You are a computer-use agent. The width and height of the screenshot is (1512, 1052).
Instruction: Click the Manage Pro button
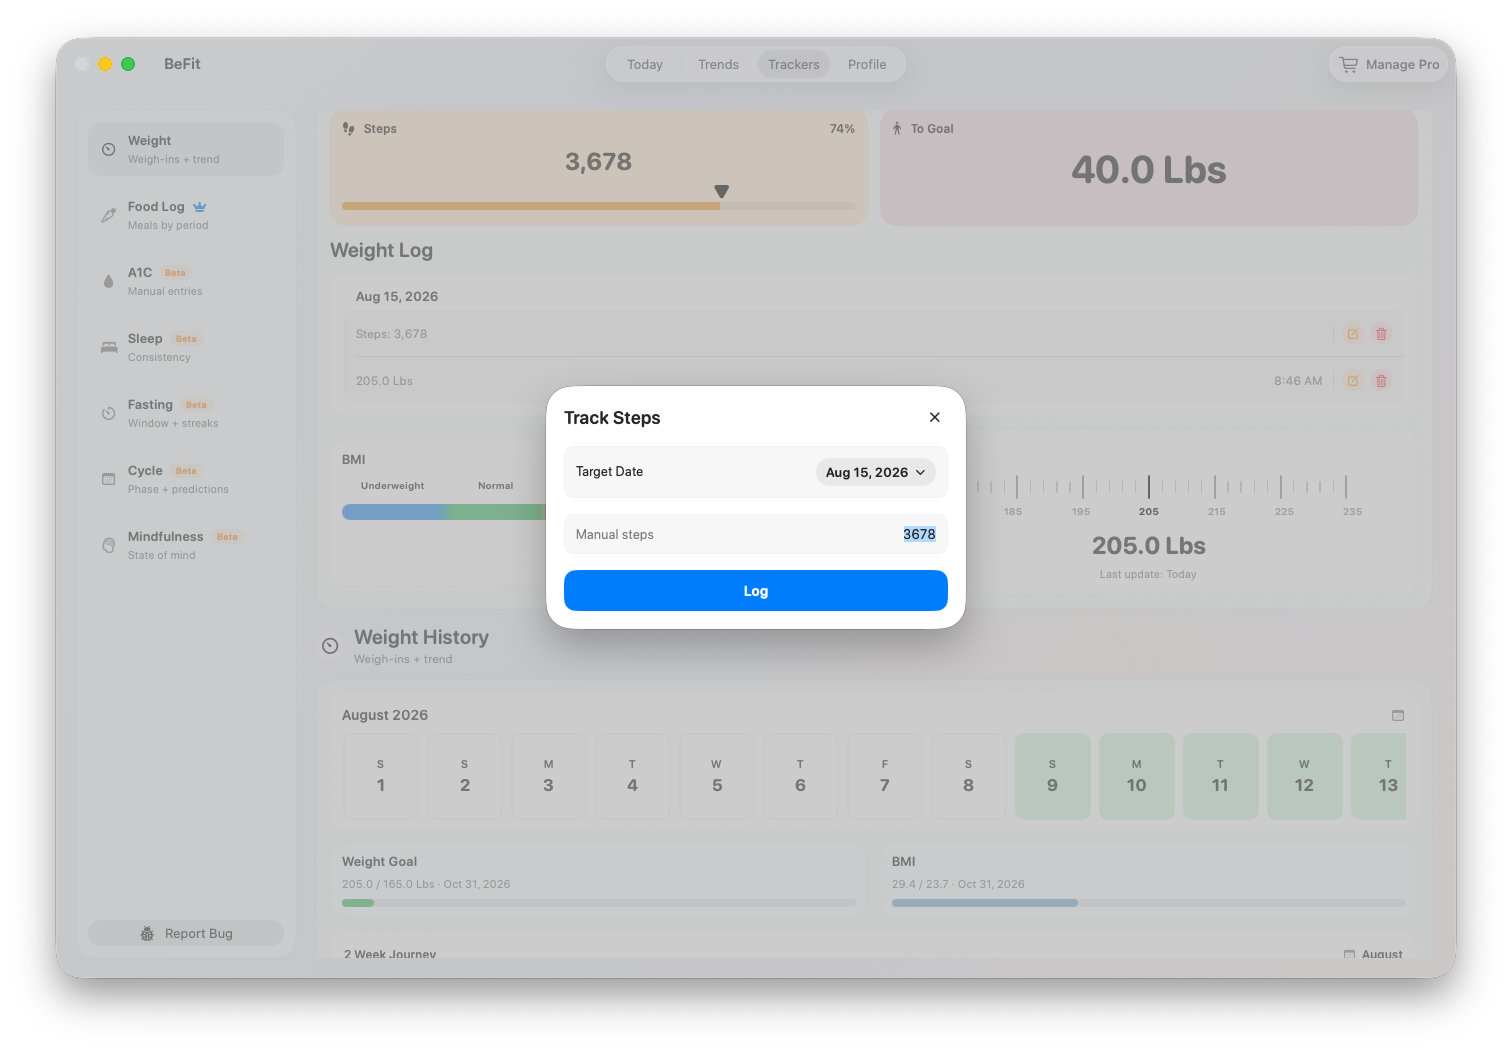point(1389,64)
